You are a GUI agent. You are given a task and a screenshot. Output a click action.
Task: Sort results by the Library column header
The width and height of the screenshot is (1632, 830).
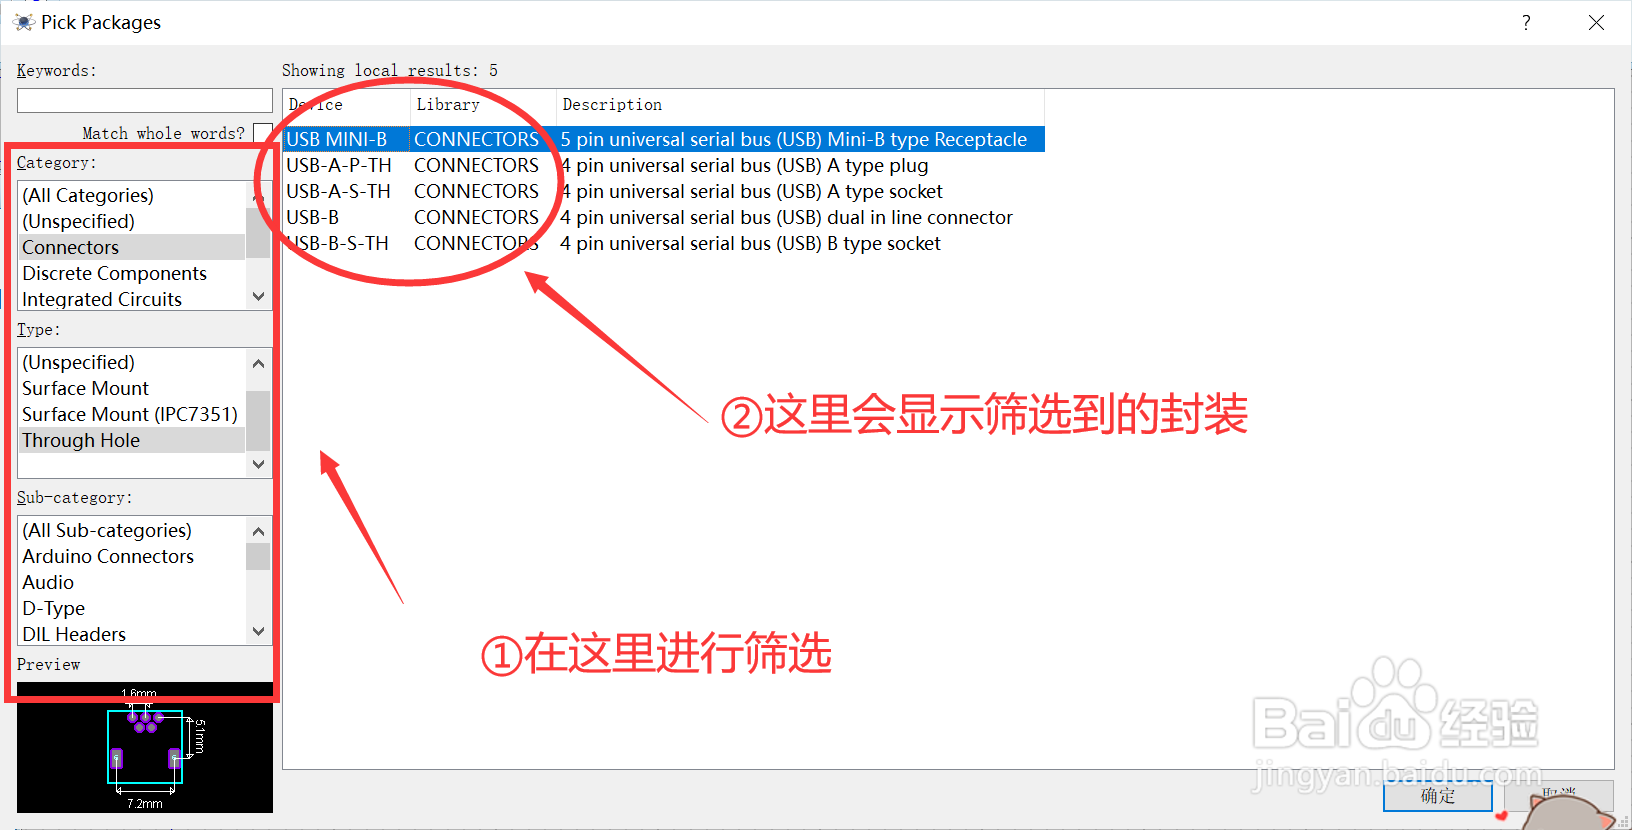[x=483, y=105]
